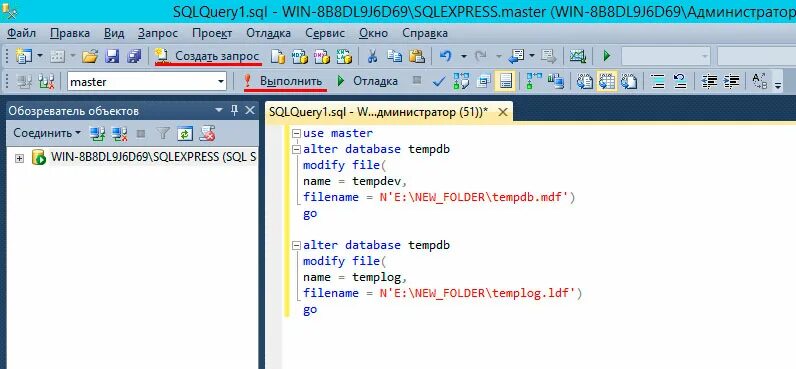Expand the WIN-8B8DL9J6D69\SQLEXPRESS server node
The height and width of the screenshot is (369, 796).
pos(19,158)
